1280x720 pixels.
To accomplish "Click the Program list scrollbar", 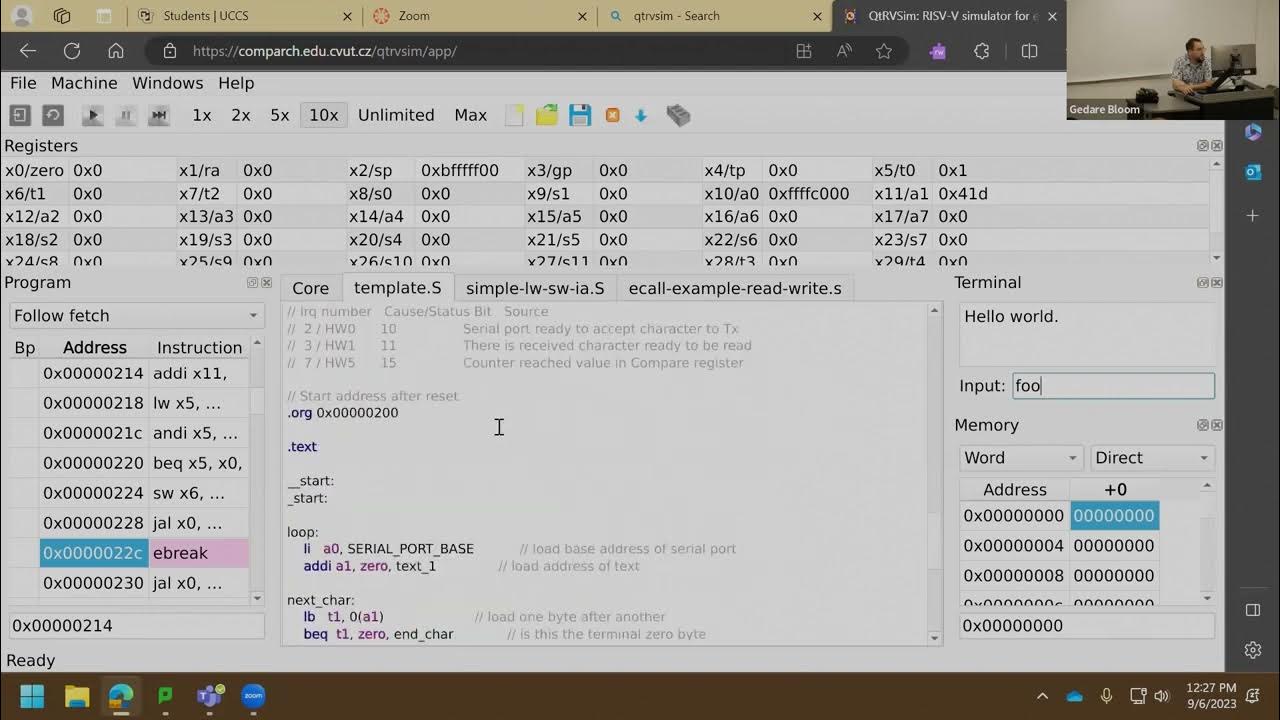I will 257,470.
